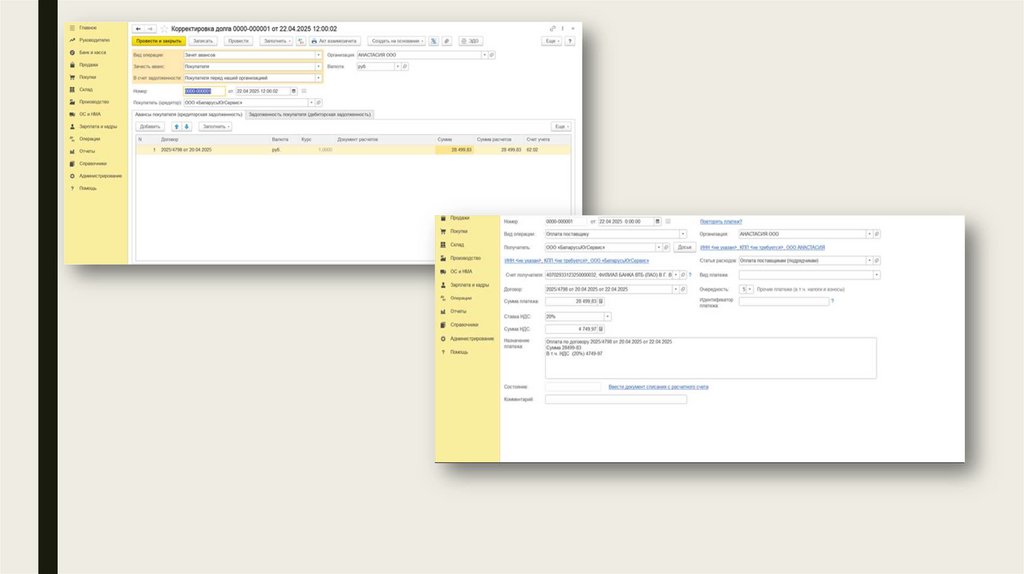Select the Авансы покупателя (кредиторская задолженность) tab
This screenshot has height=574, width=1024.
(188, 114)
